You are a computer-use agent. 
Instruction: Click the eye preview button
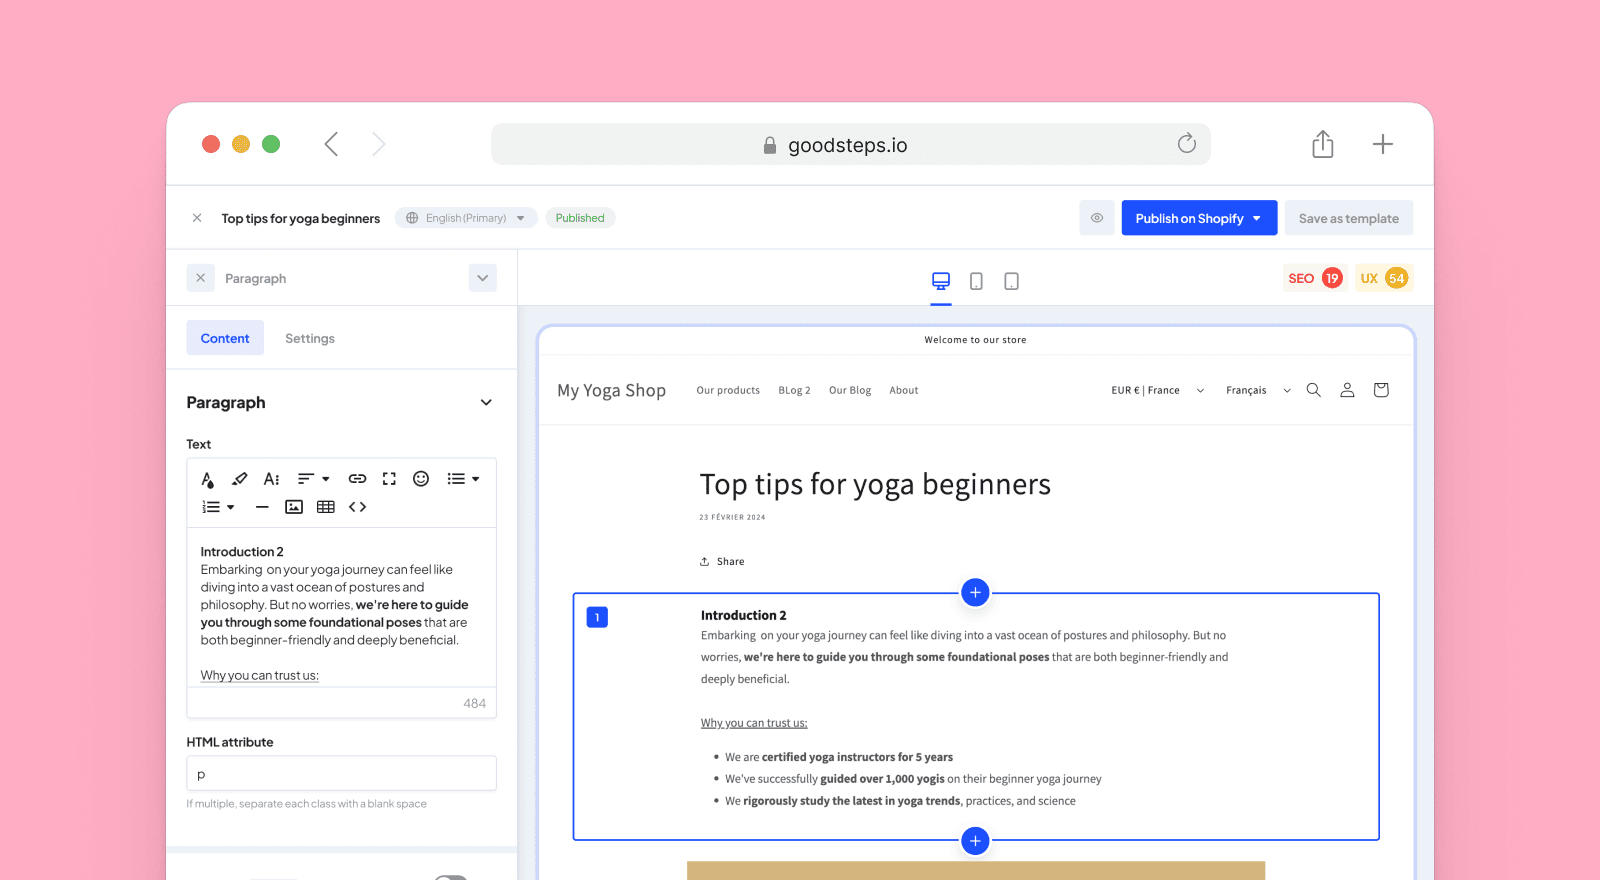point(1097,218)
